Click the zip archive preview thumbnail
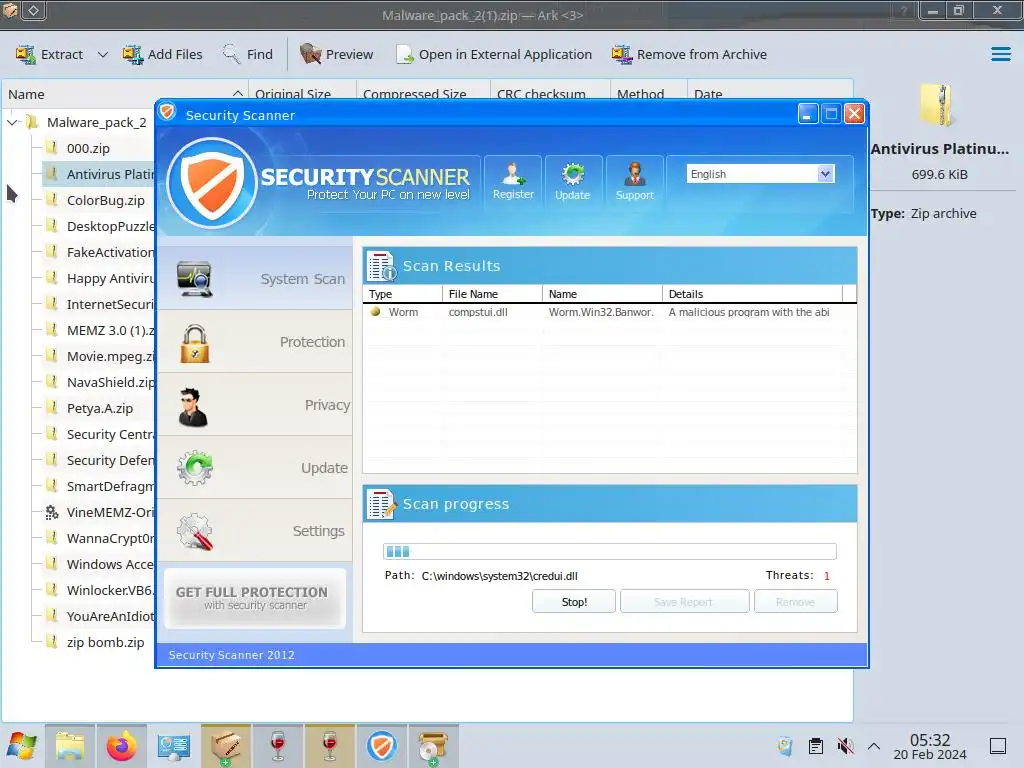Viewport: 1024px width, 768px height. pos(938,105)
